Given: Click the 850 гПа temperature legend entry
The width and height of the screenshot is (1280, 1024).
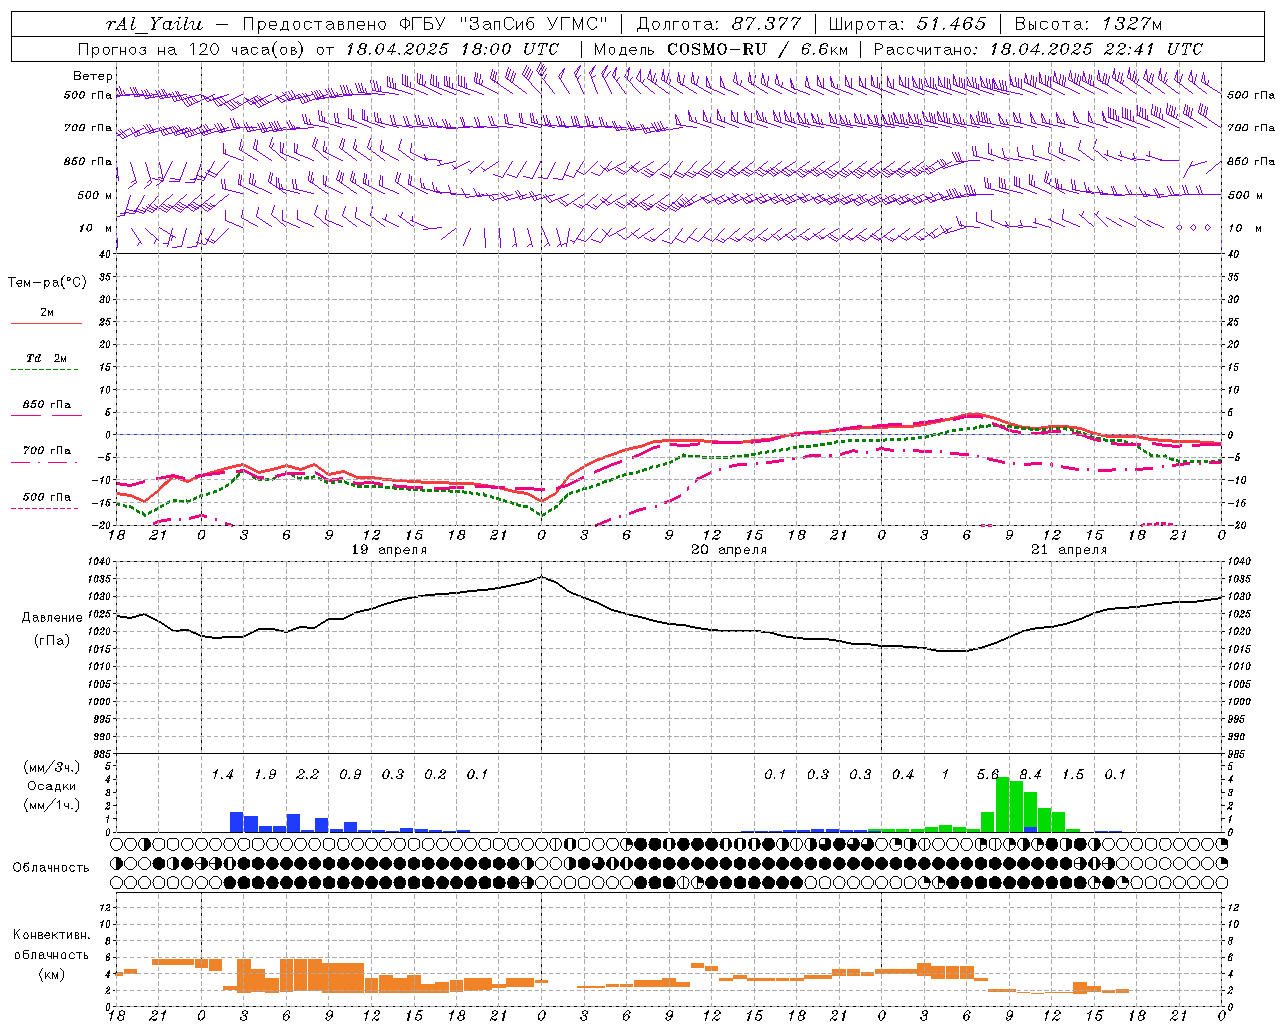Looking at the screenshot, I should click(x=46, y=405).
